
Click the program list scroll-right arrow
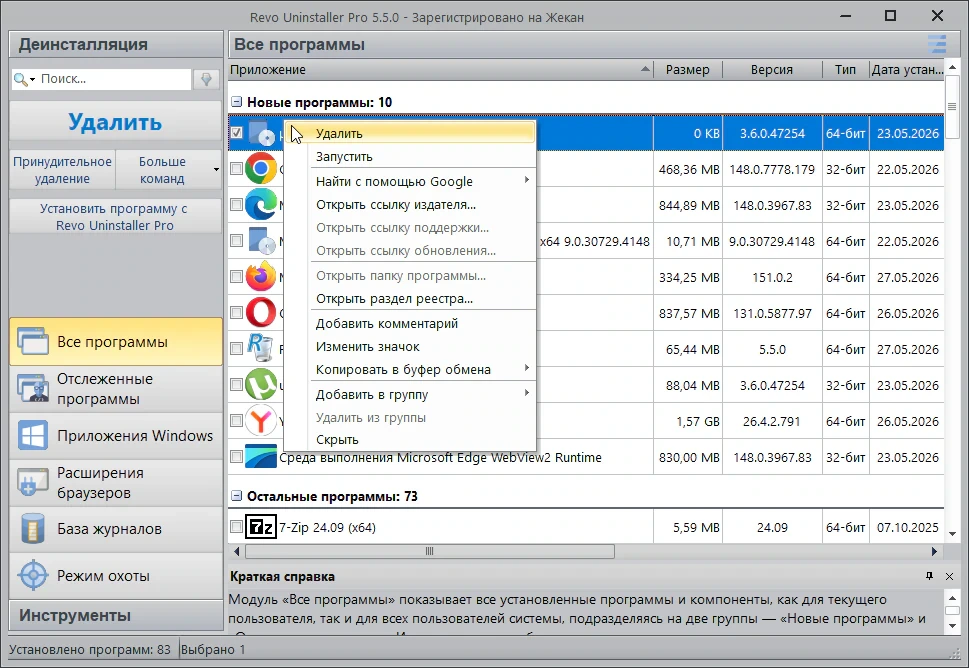point(934,551)
